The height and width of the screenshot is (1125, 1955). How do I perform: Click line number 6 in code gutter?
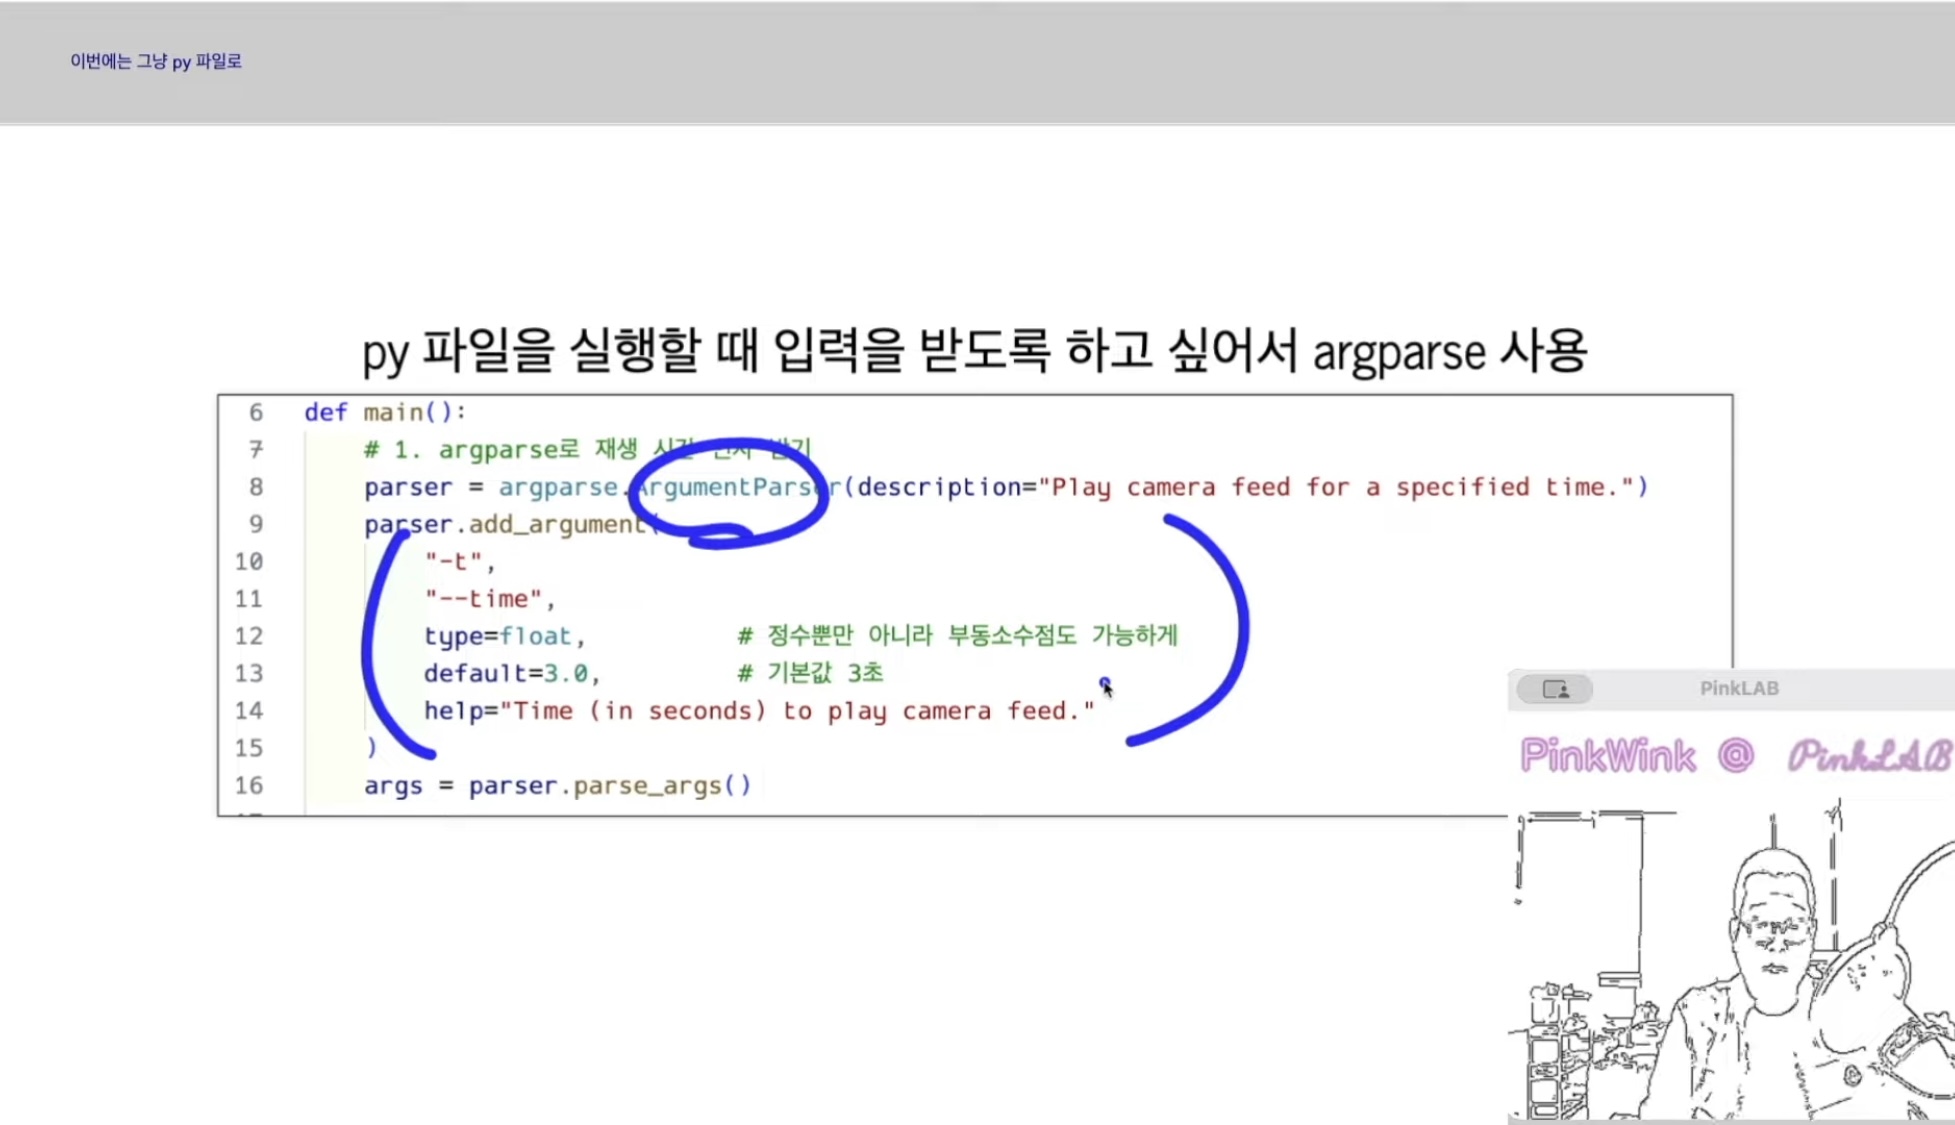click(x=256, y=412)
